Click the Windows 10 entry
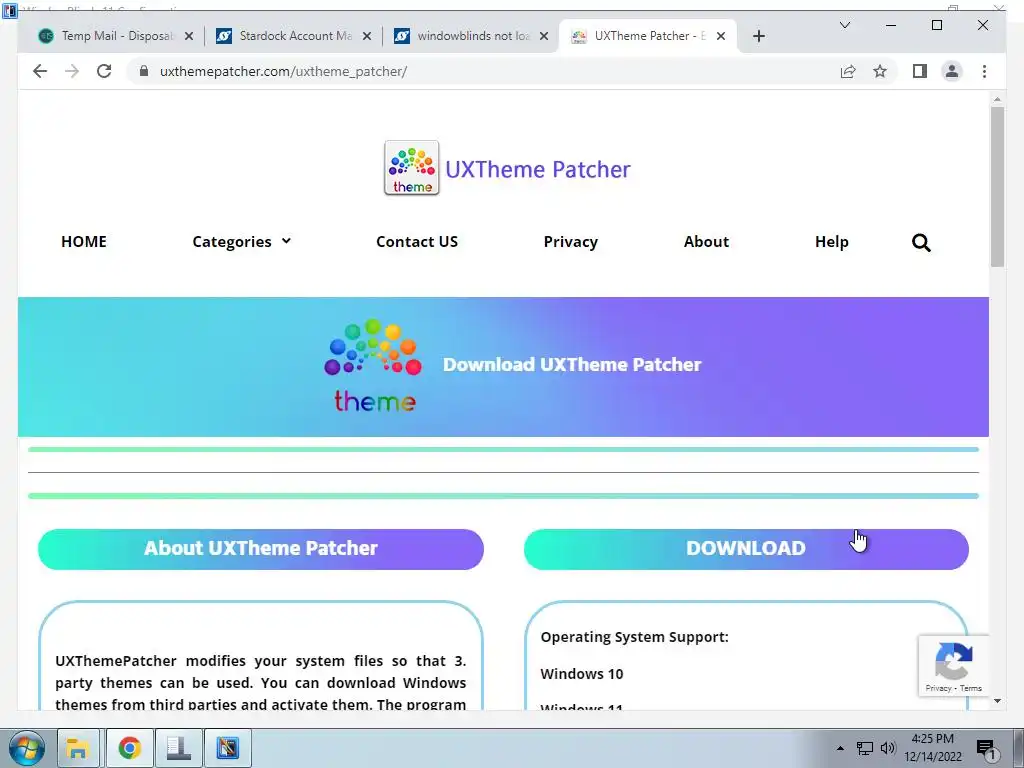The height and width of the screenshot is (768, 1024). coord(582,674)
